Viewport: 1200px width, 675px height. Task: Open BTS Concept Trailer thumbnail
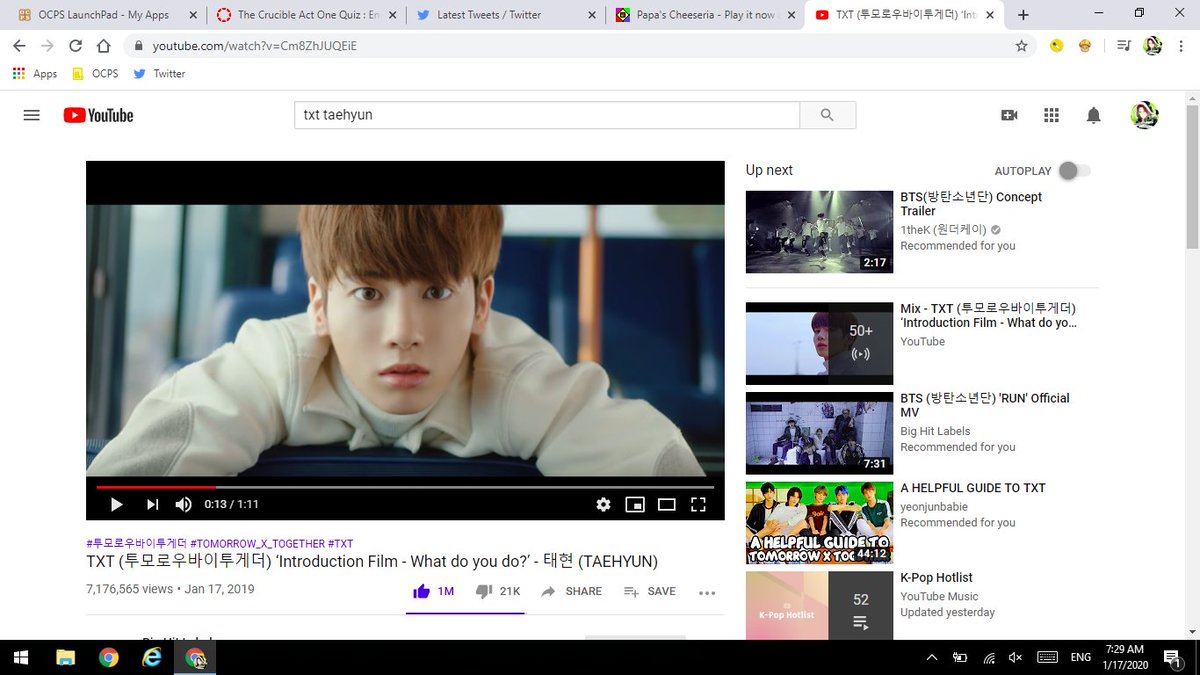tap(819, 232)
